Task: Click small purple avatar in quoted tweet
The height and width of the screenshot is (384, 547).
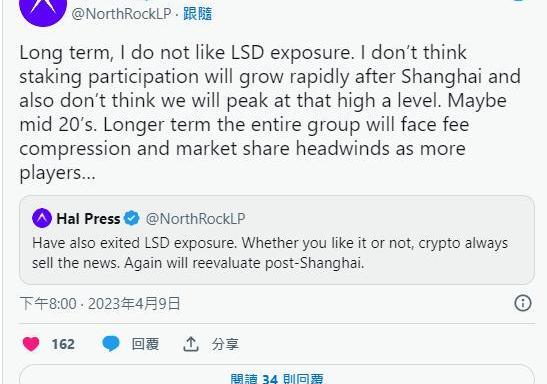Action: pyautogui.click(x=42, y=218)
